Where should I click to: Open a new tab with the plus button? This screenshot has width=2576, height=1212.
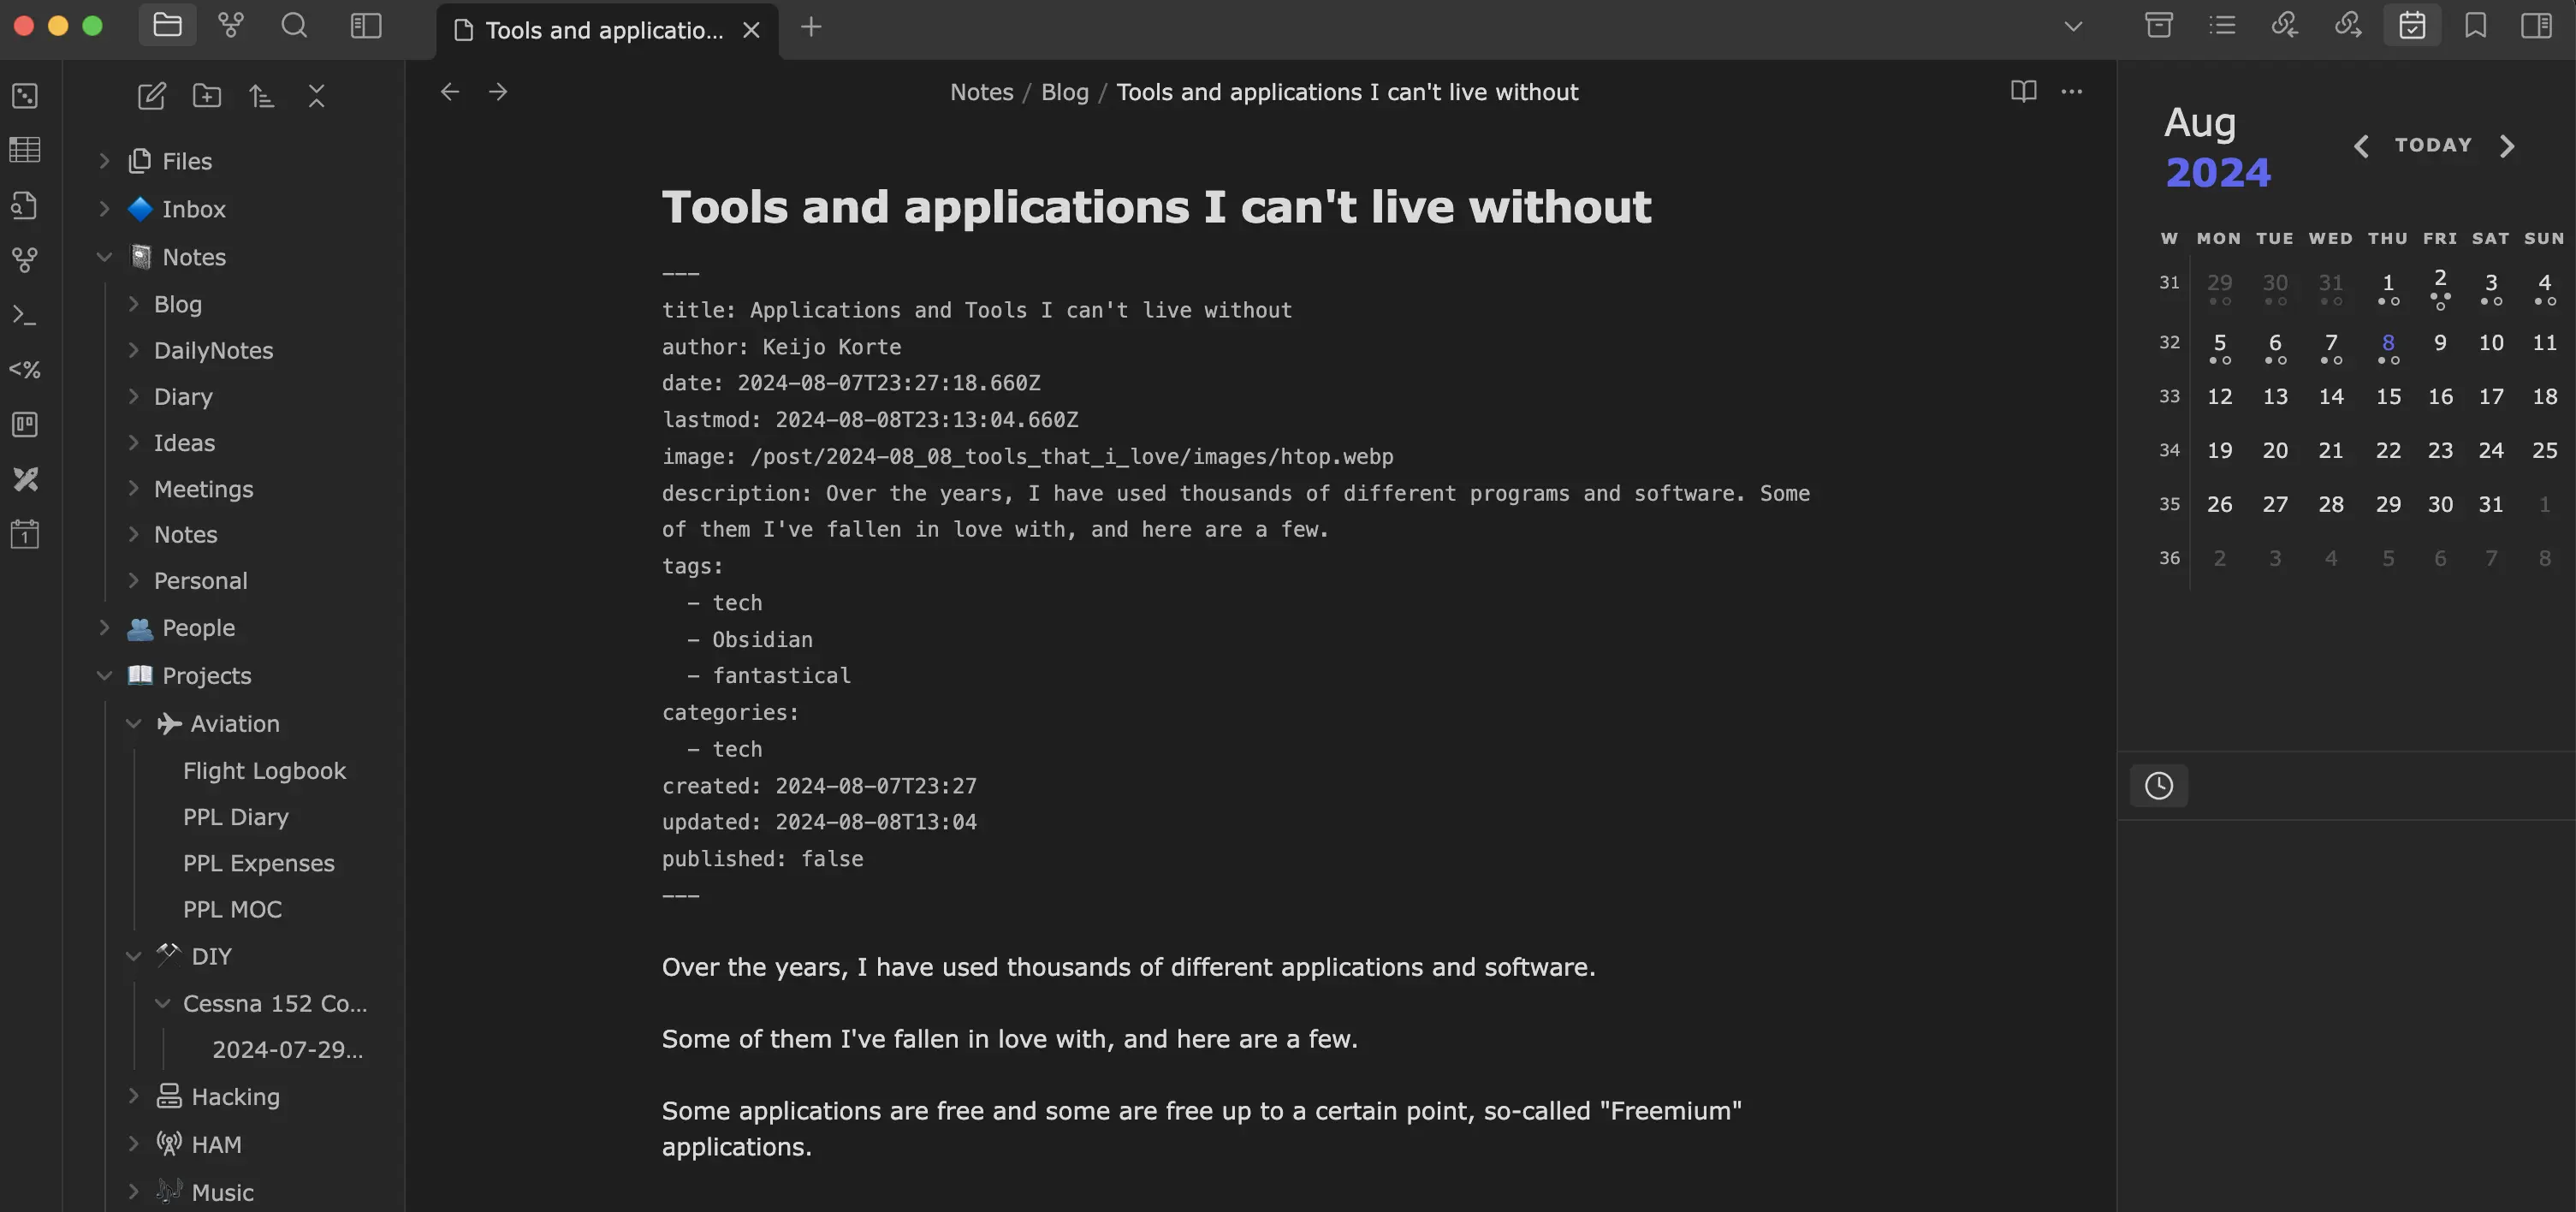(x=811, y=28)
